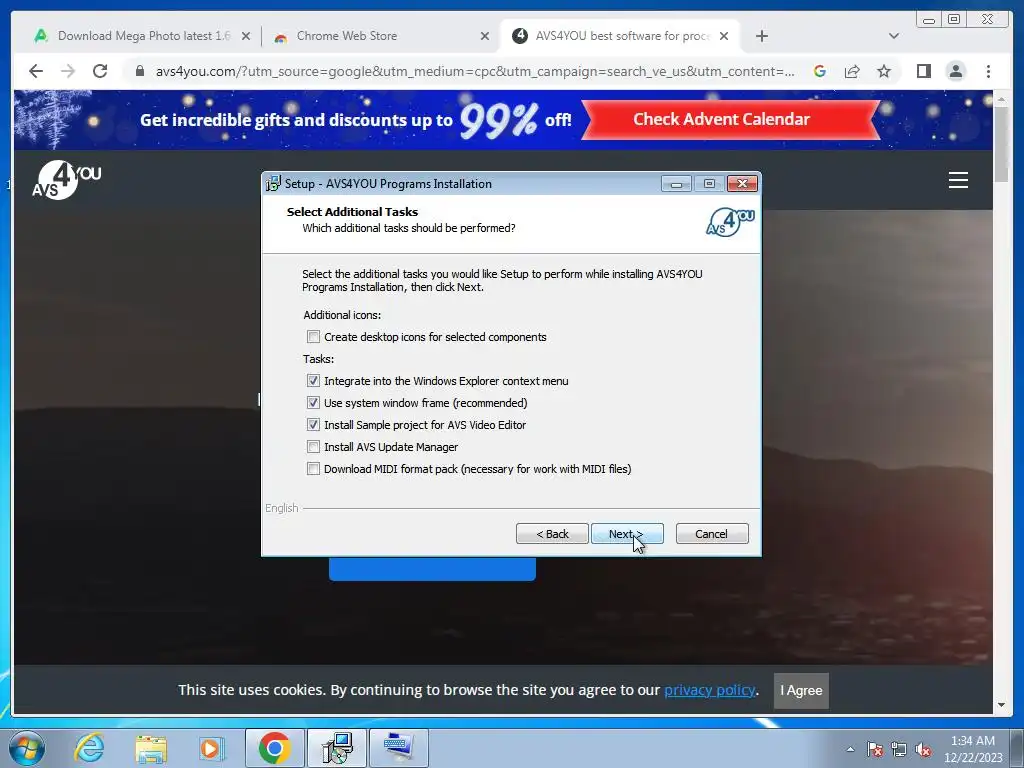Select the setup installer taskbar icon
1024x768 pixels.
pyautogui.click(x=337, y=748)
